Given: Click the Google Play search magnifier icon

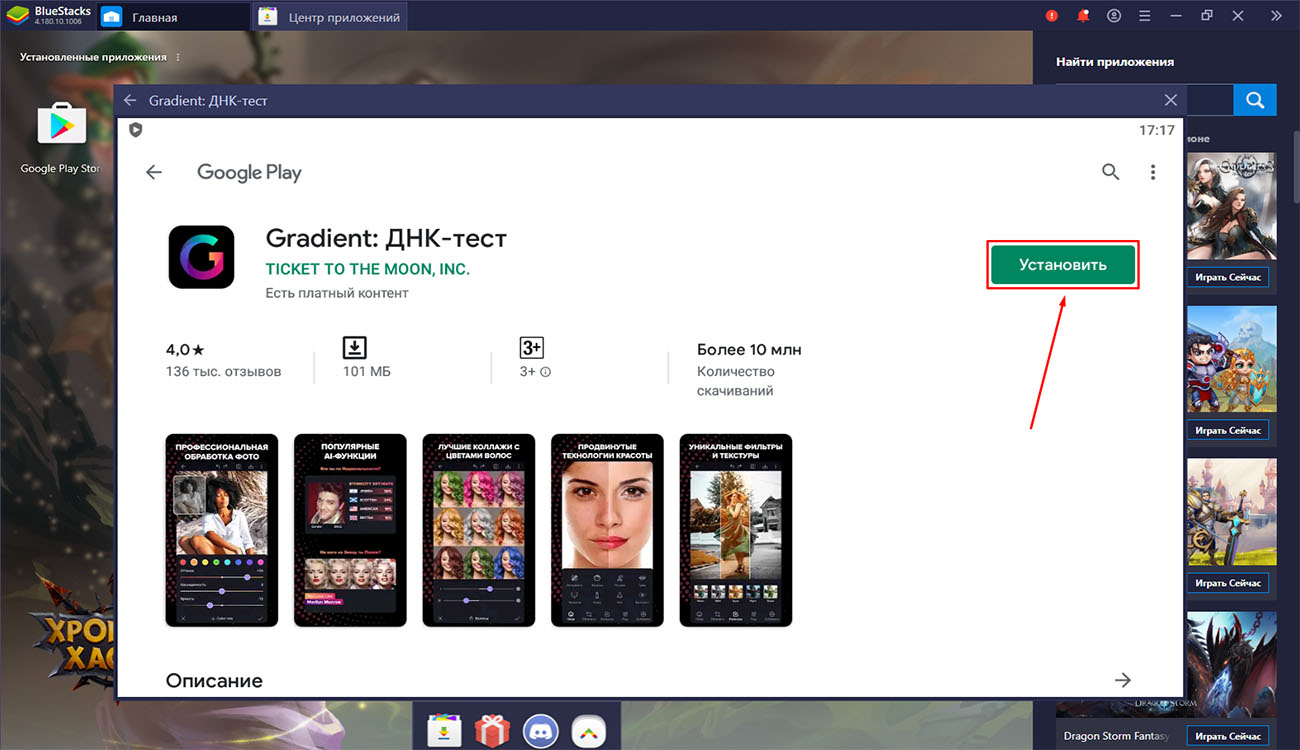Looking at the screenshot, I should pyautogui.click(x=1110, y=172).
